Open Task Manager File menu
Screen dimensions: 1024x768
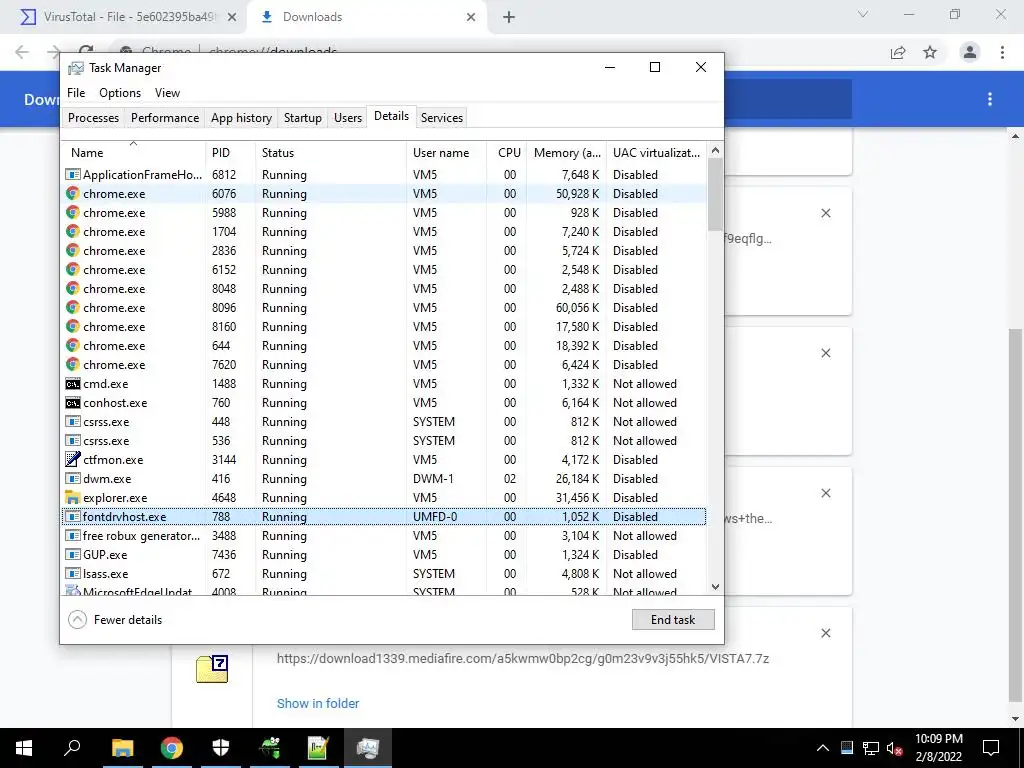pos(76,93)
